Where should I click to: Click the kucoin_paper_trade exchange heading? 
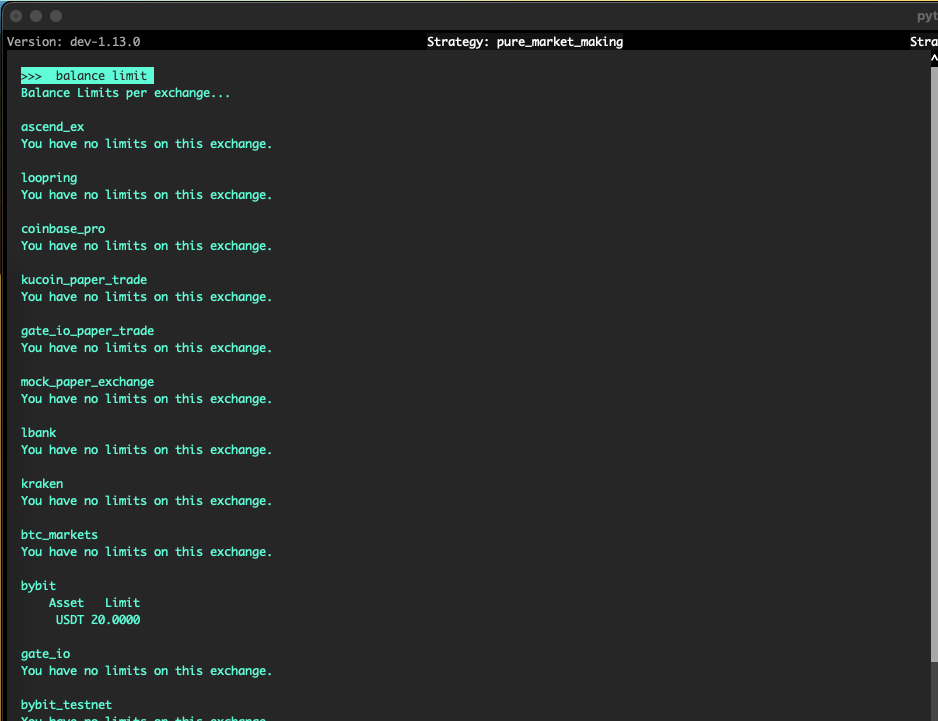click(84, 280)
